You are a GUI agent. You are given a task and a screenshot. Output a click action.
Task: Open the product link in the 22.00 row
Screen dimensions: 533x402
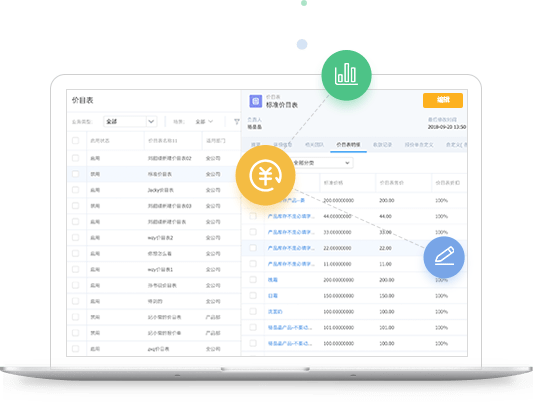pyautogui.click(x=291, y=248)
